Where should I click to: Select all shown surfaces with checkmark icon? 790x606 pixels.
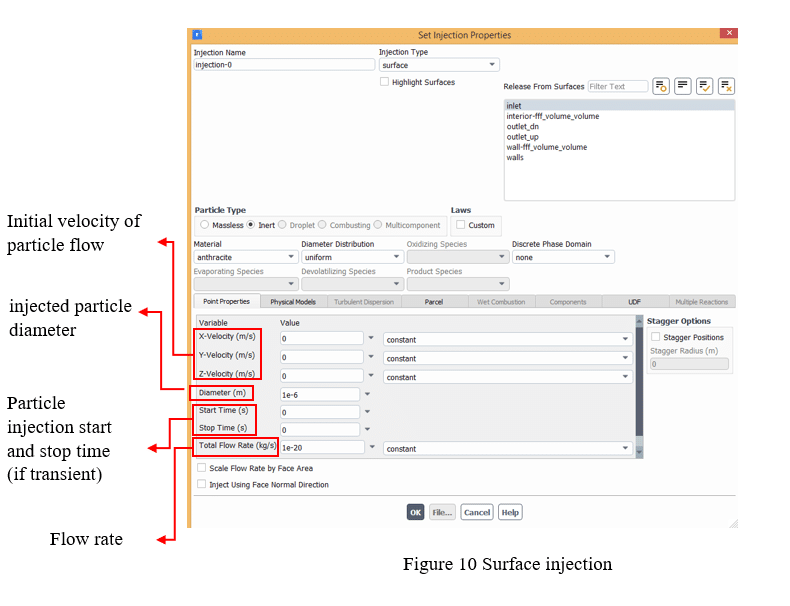[704, 86]
